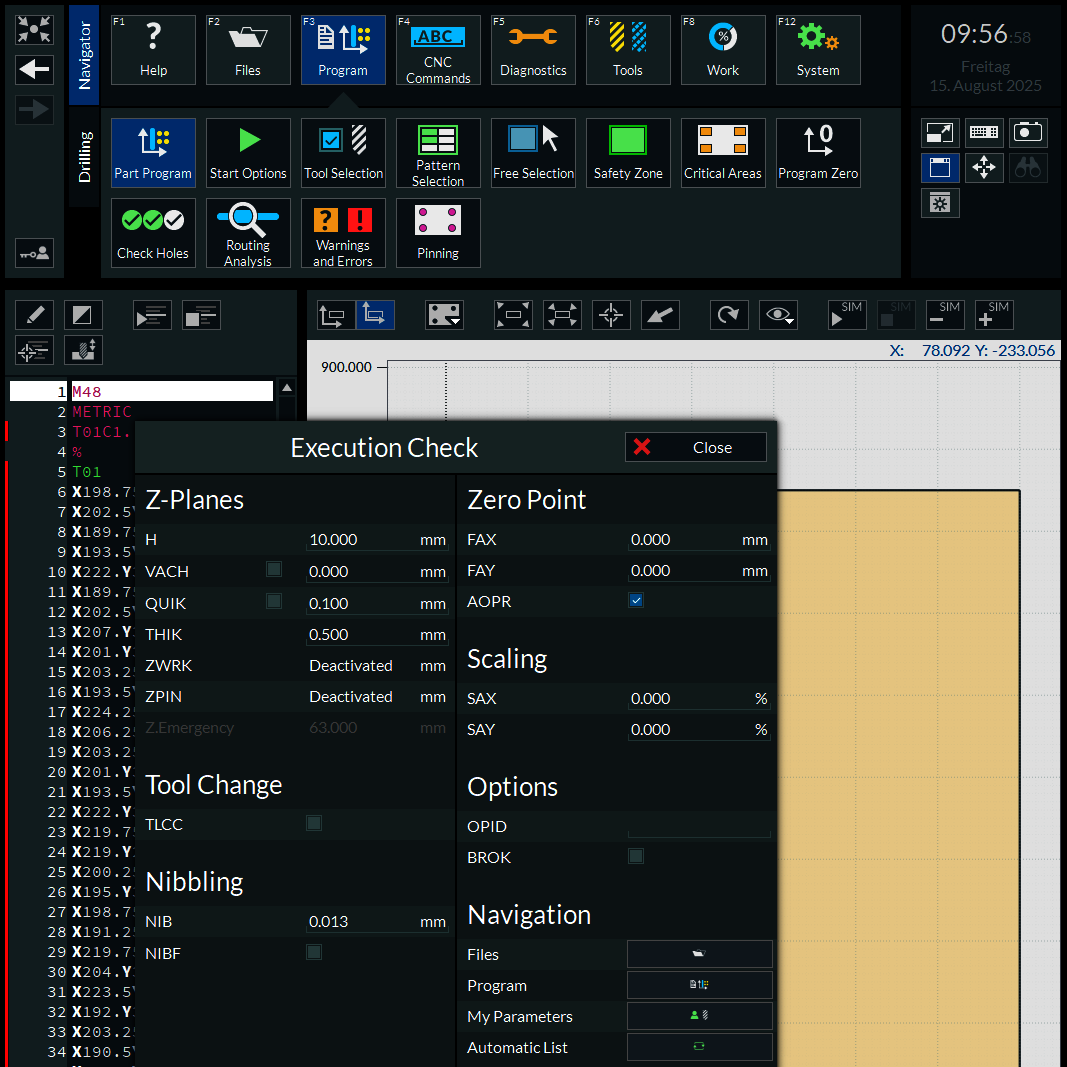
Task: Select the Program tile
Action: point(343,50)
